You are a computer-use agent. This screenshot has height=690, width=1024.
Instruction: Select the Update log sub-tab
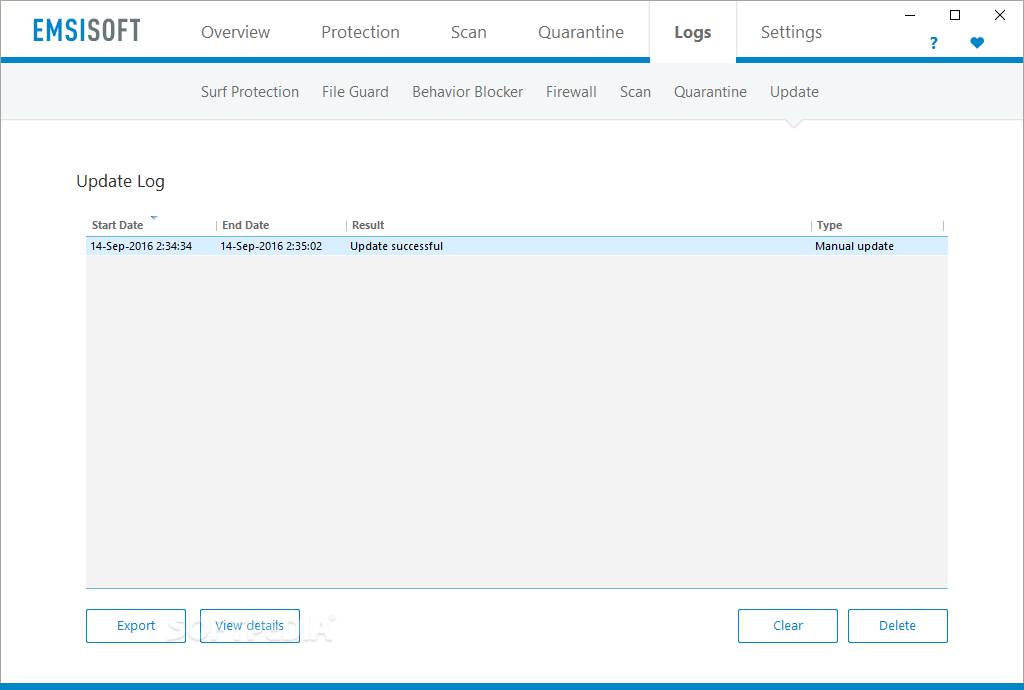(794, 92)
